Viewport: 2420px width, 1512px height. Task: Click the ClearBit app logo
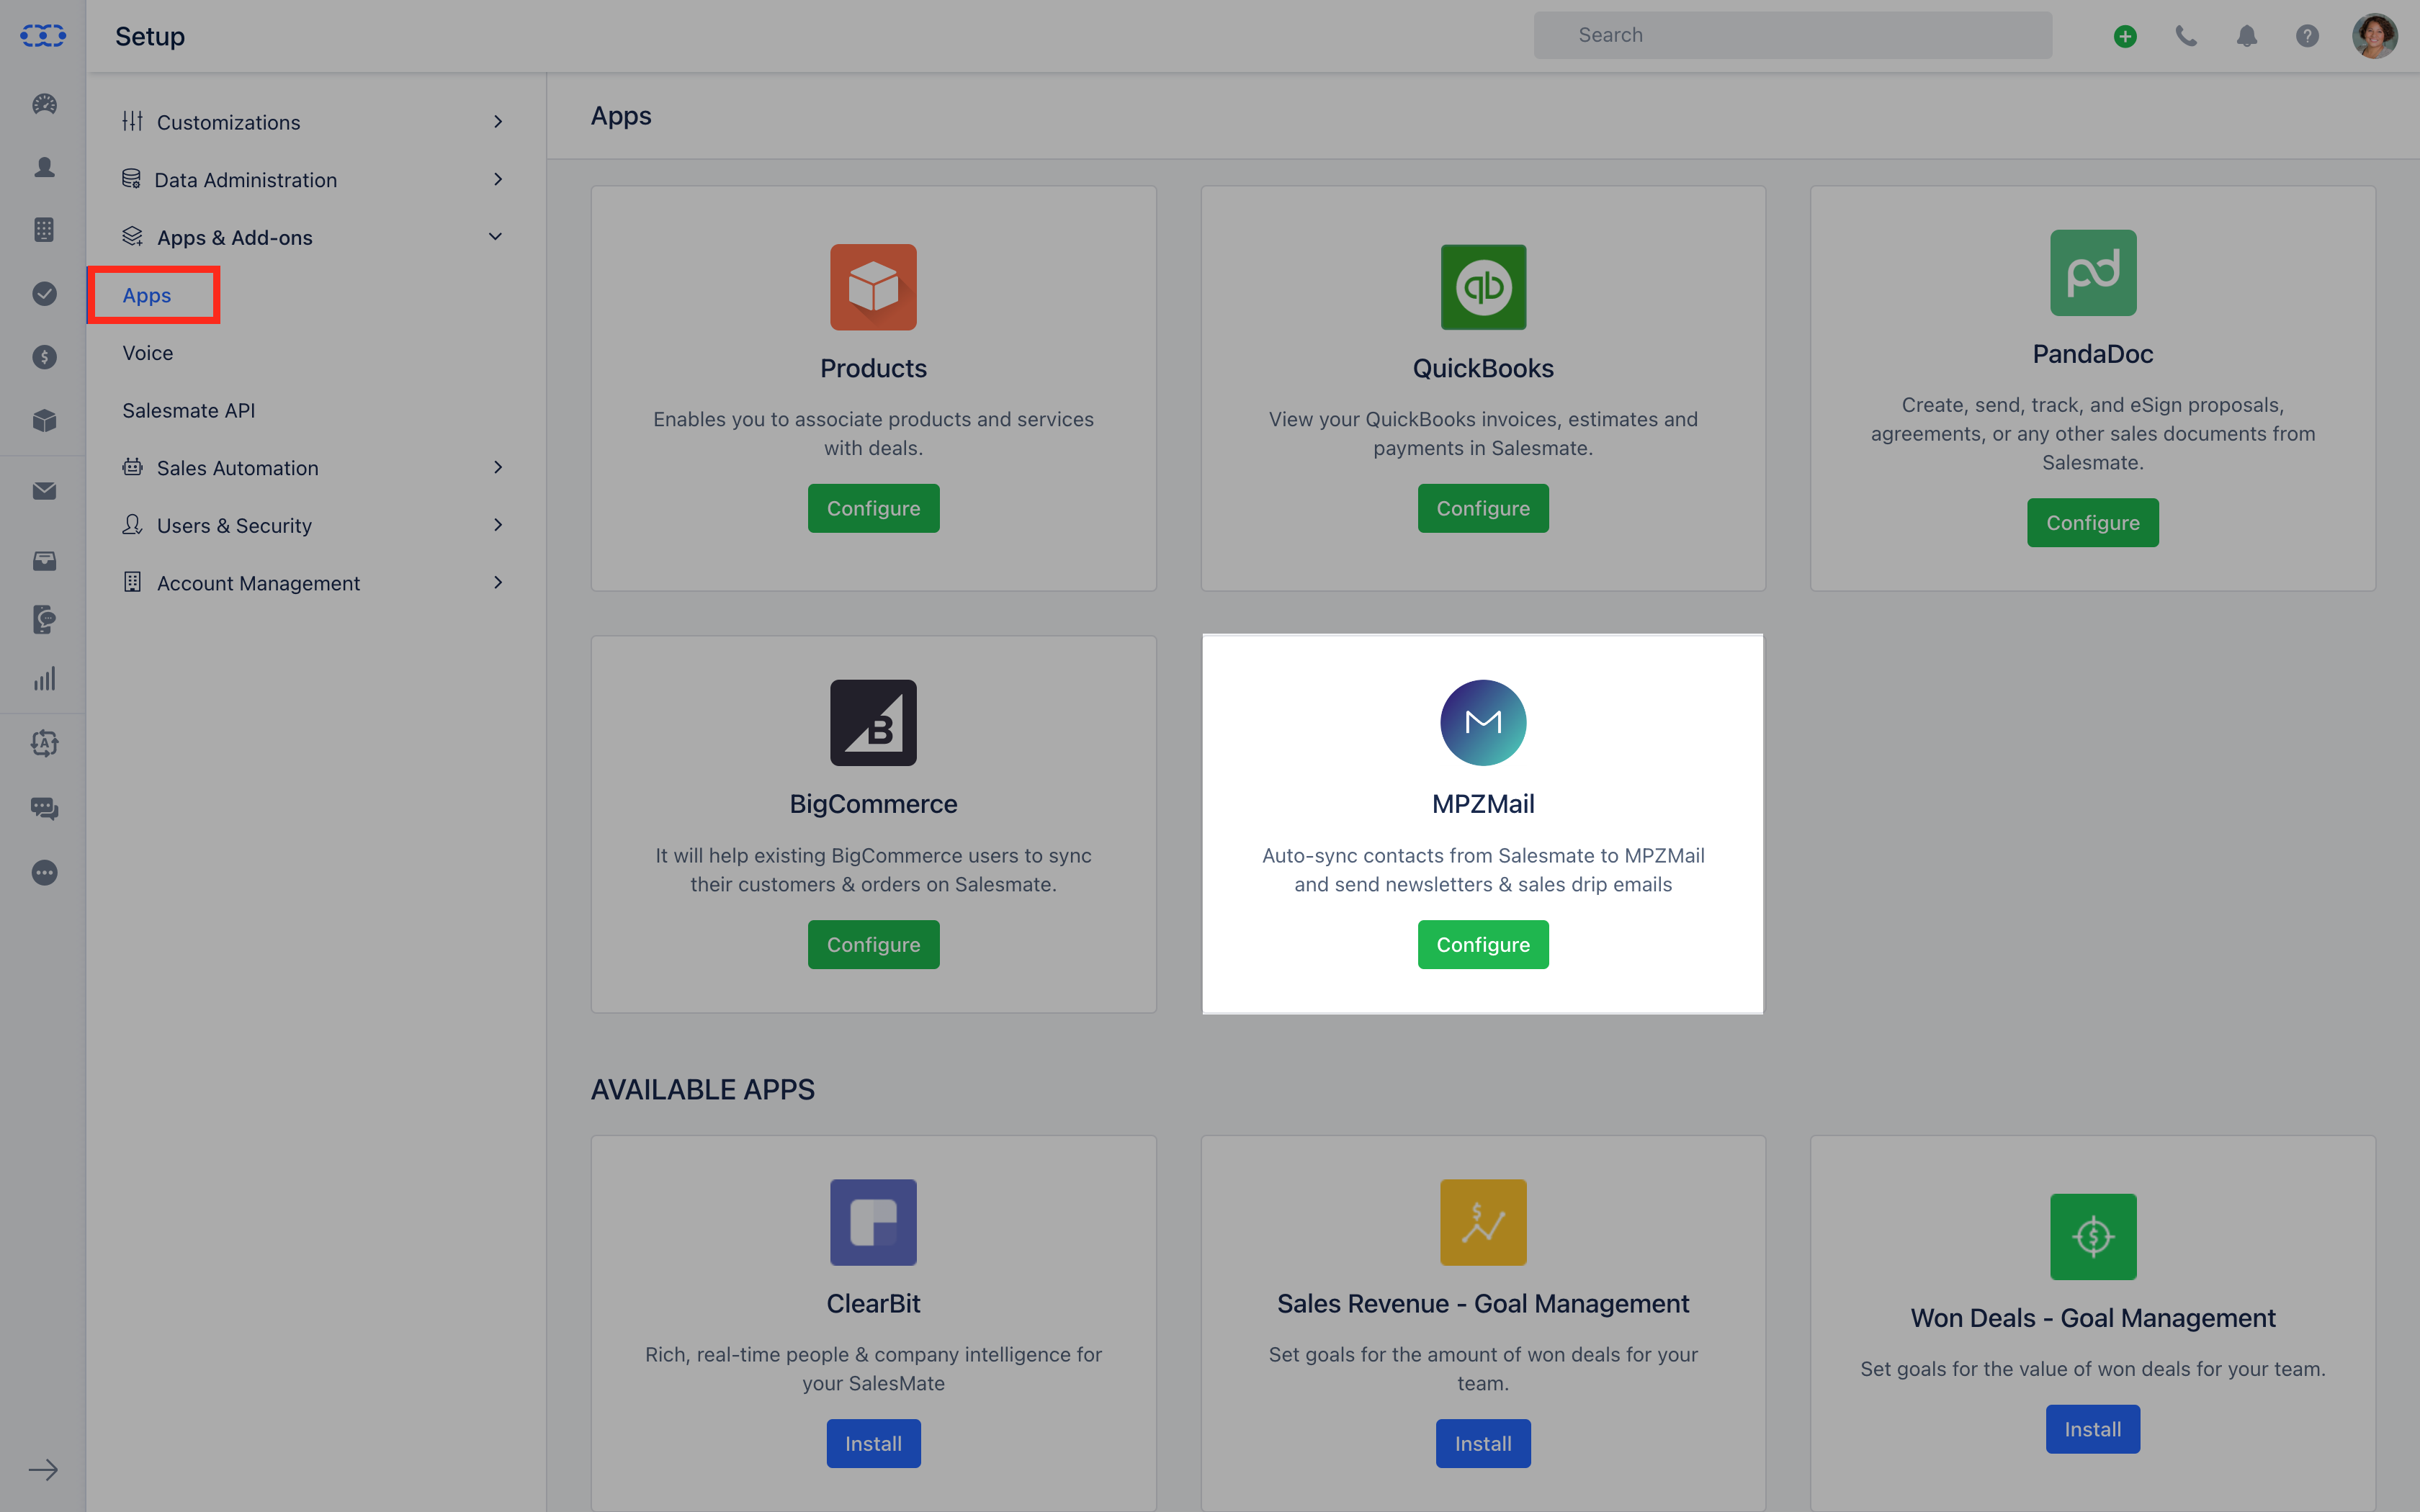pos(873,1222)
